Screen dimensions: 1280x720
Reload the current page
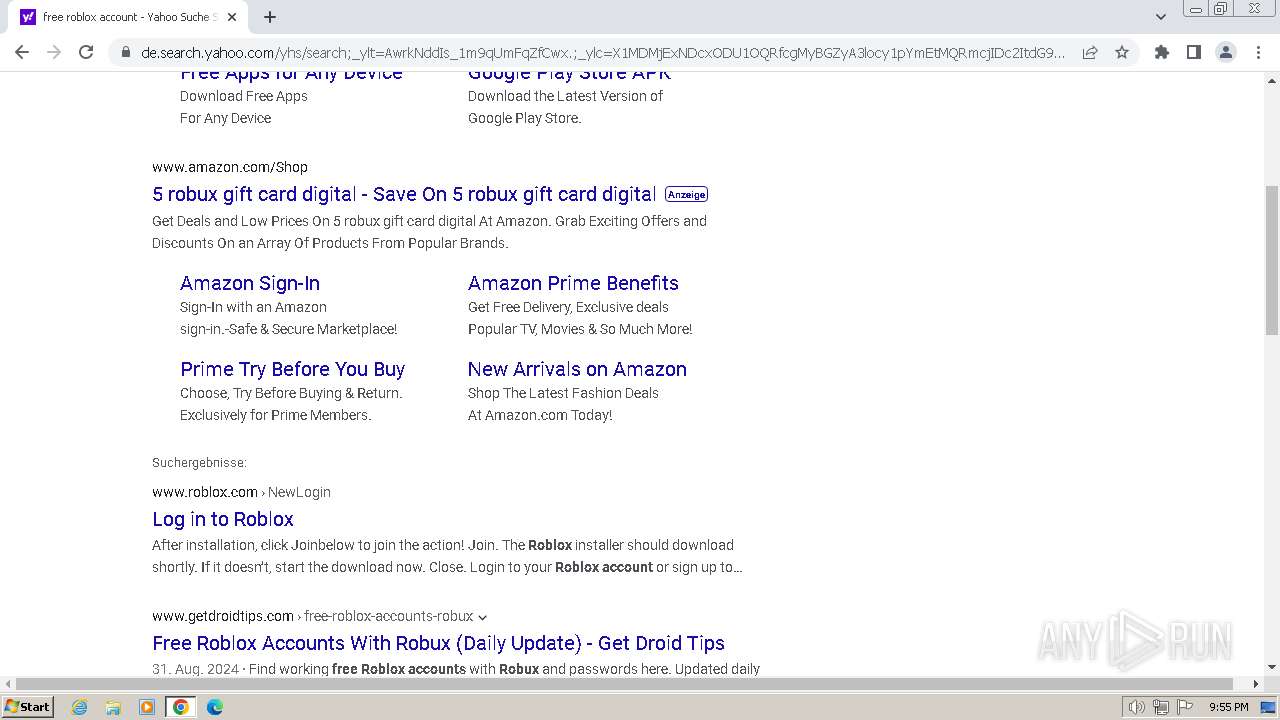(86, 52)
